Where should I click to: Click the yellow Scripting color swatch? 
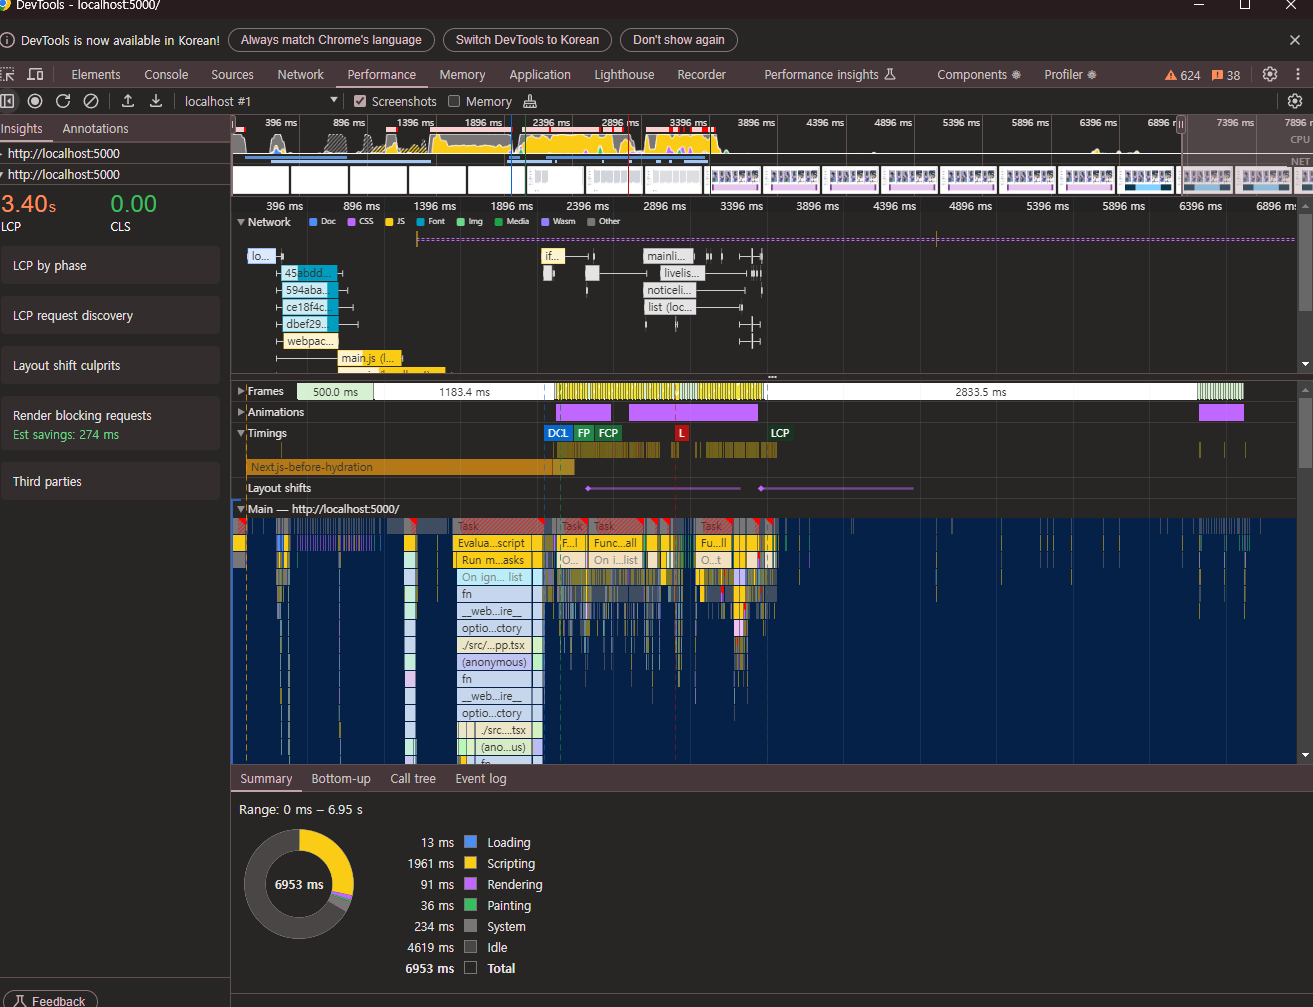click(x=471, y=863)
